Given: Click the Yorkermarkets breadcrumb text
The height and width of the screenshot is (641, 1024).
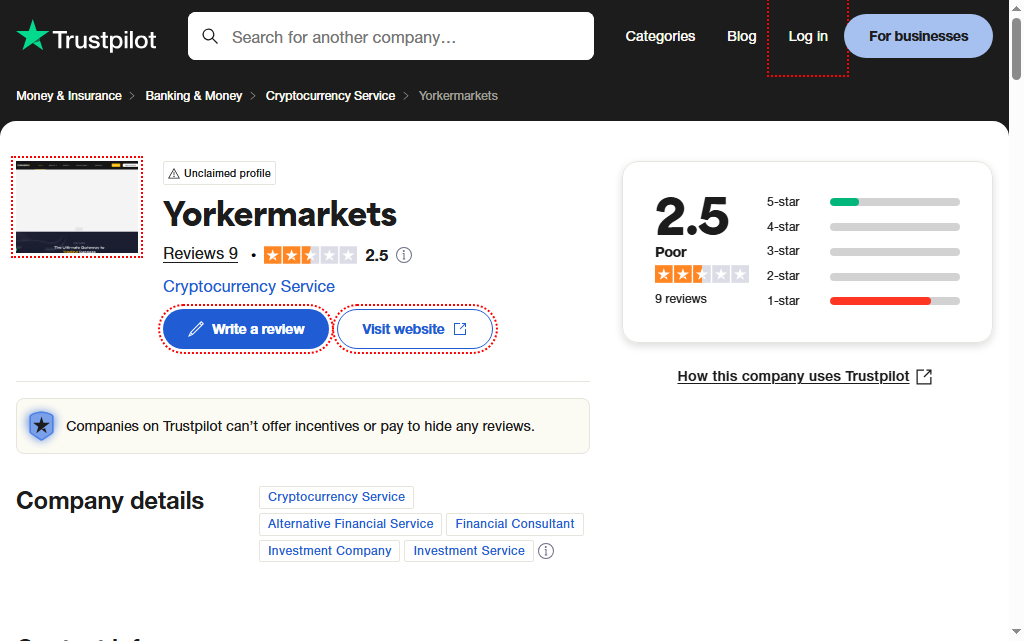Looking at the screenshot, I should [x=458, y=96].
